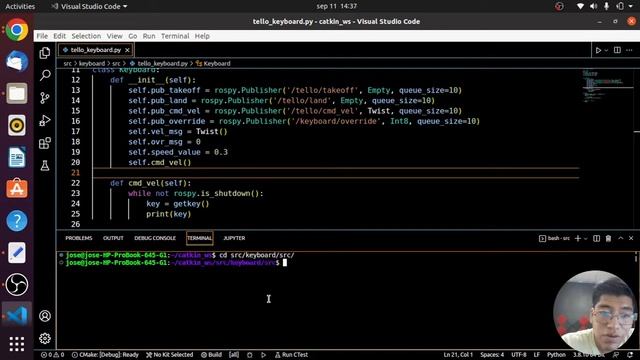Viewport: 640px width, 360px height.
Task: Change end of line sequence via LF
Action: click(537, 355)
